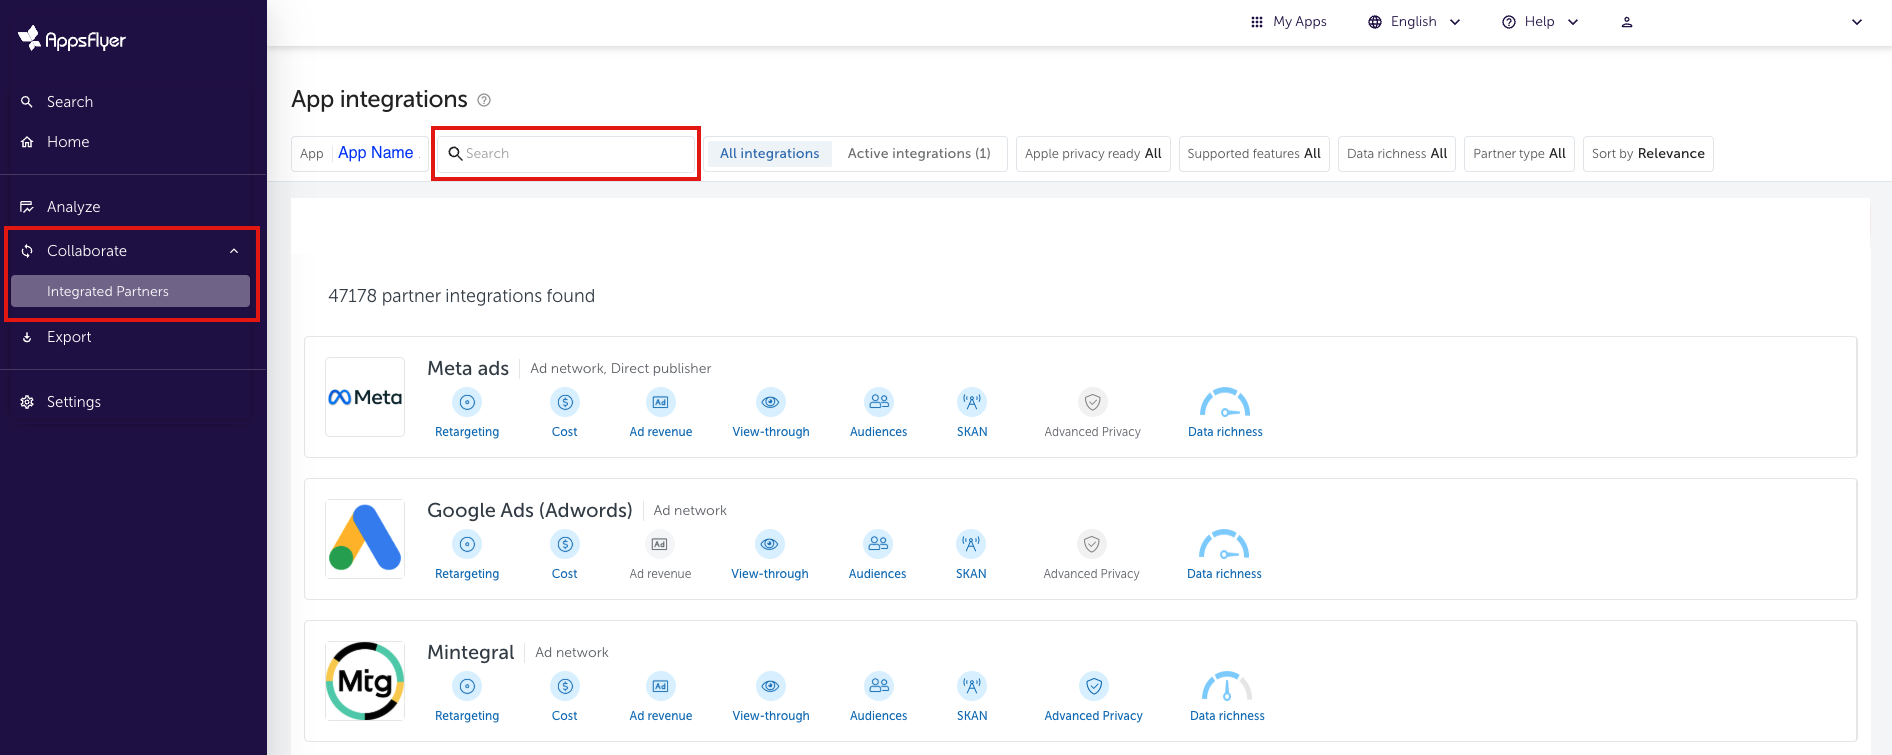Click Mintegral Data richness gauge
Viewport: 1892px width, 755px height.
pyautogui.click(x=1227, y=686)
